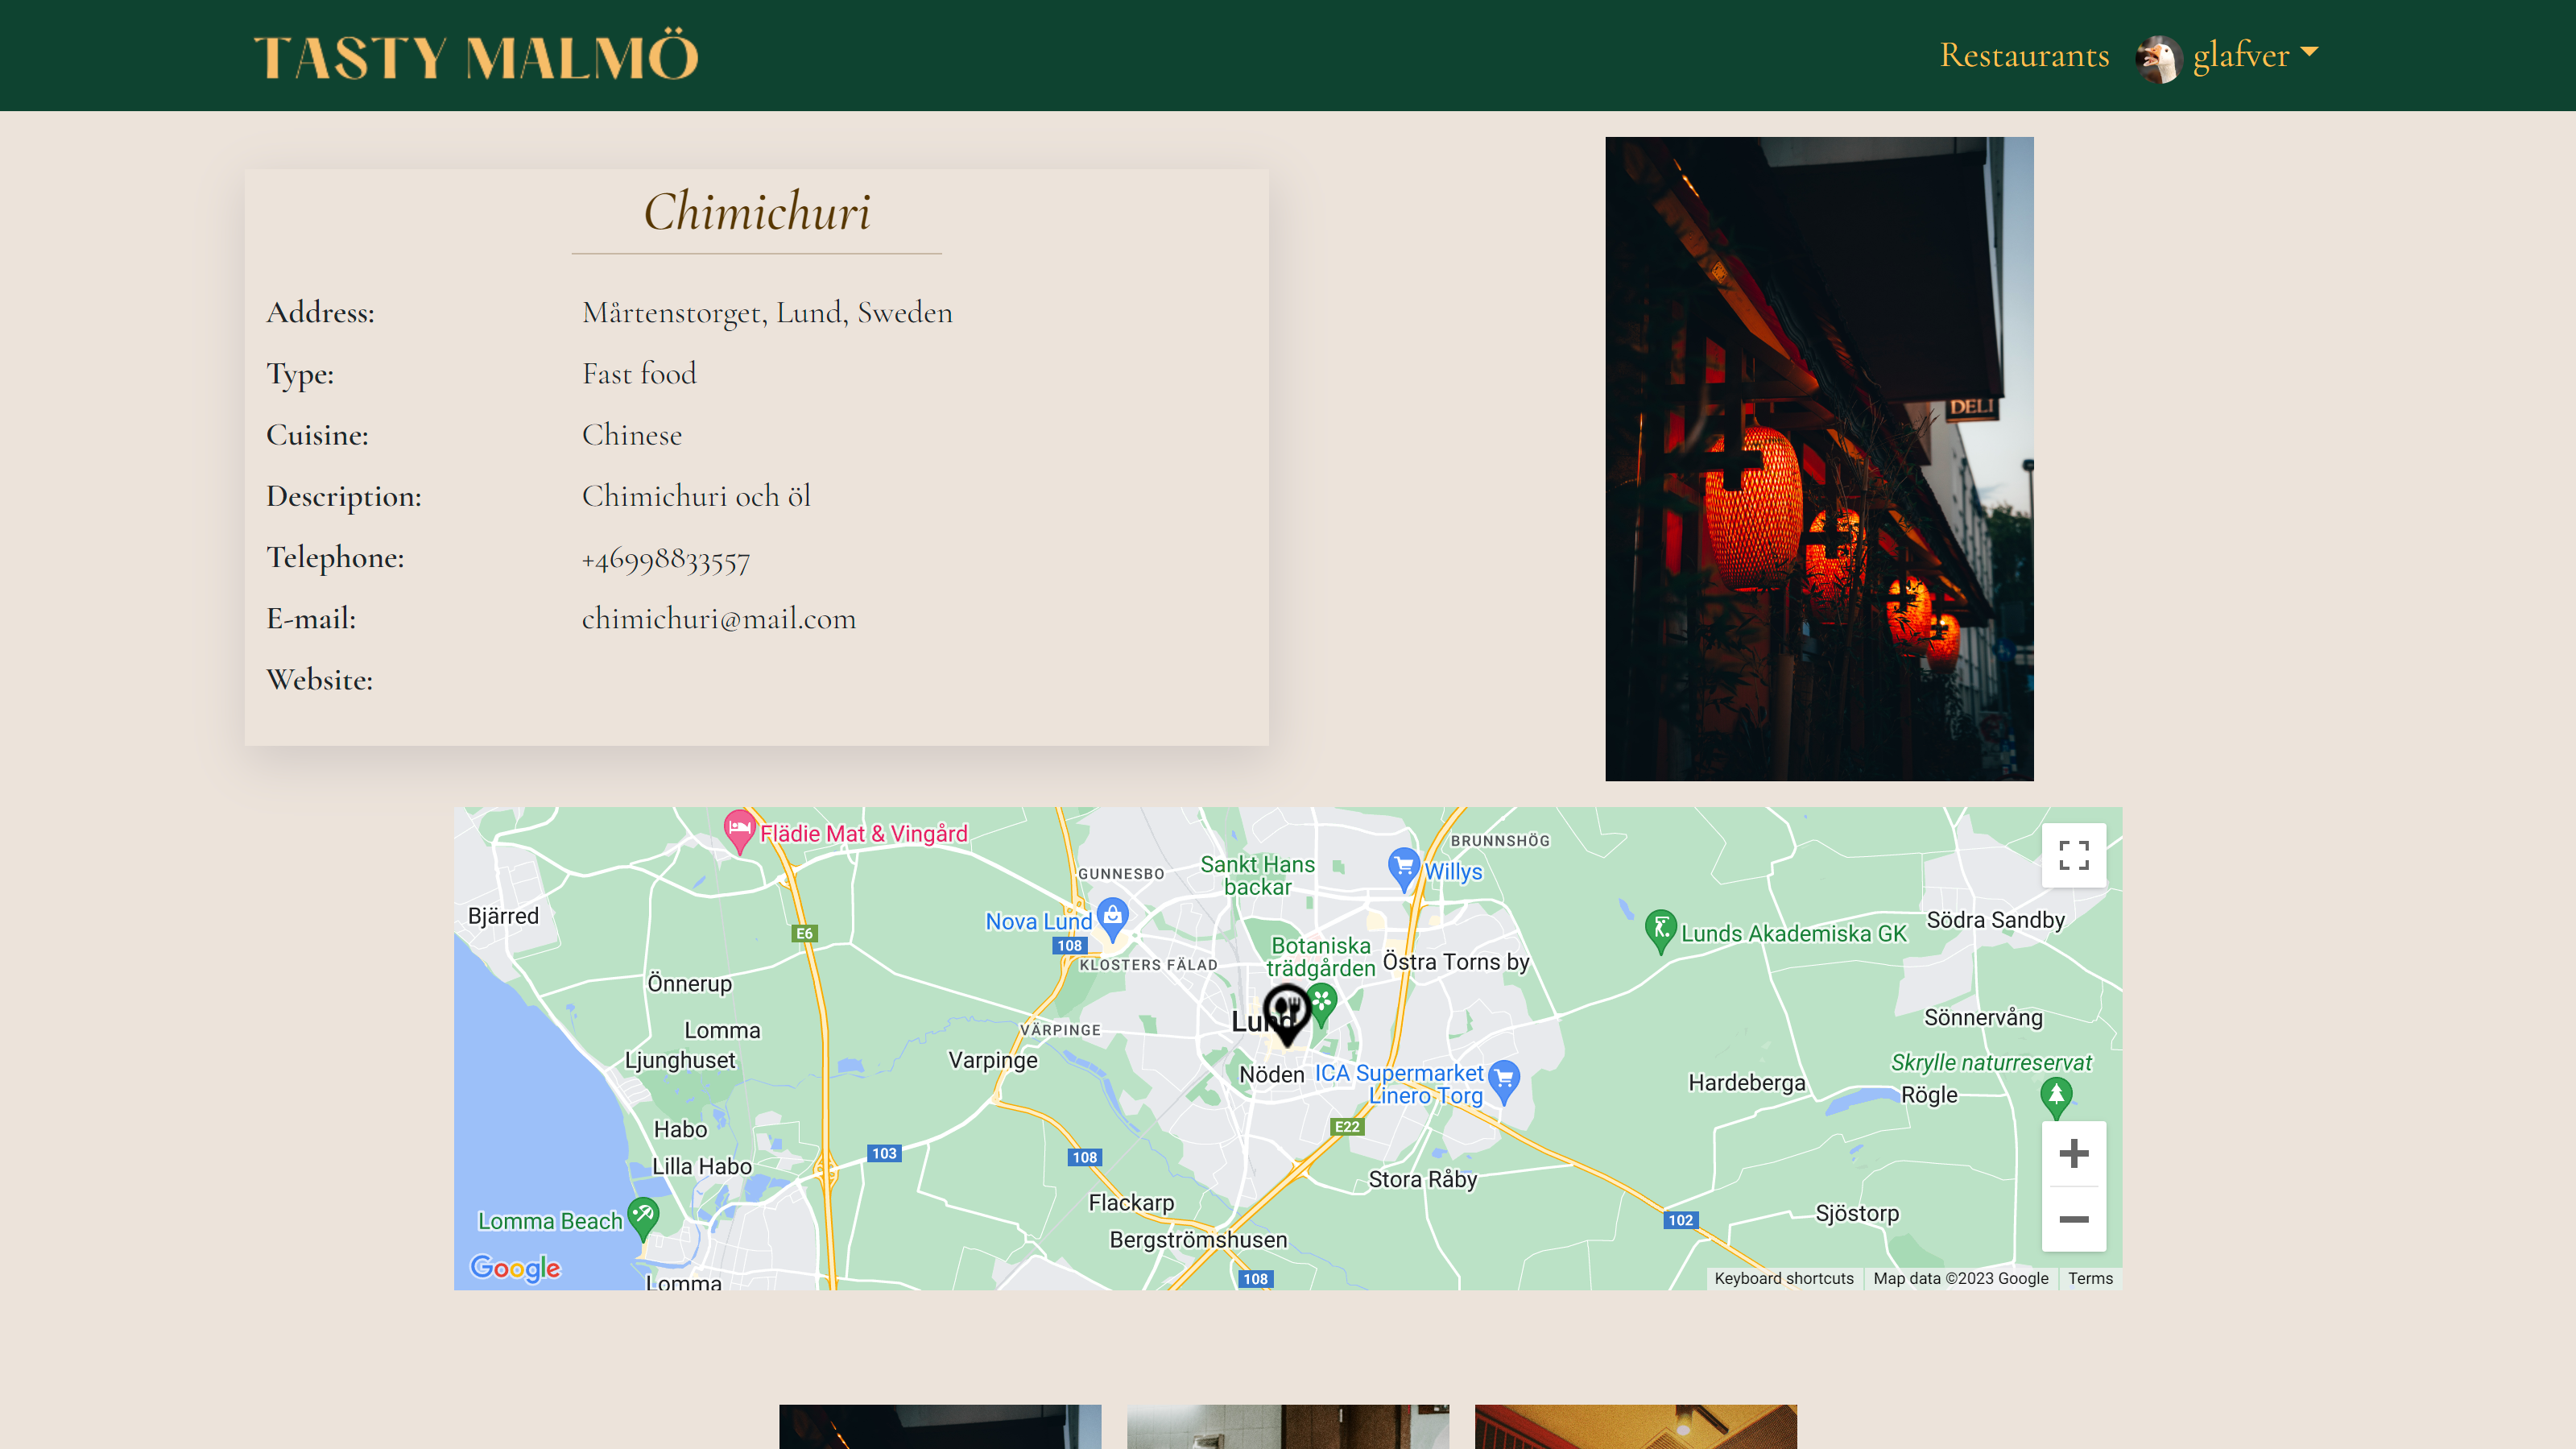Click the ICA Supermarket Linero Torg pin

1503,1080
